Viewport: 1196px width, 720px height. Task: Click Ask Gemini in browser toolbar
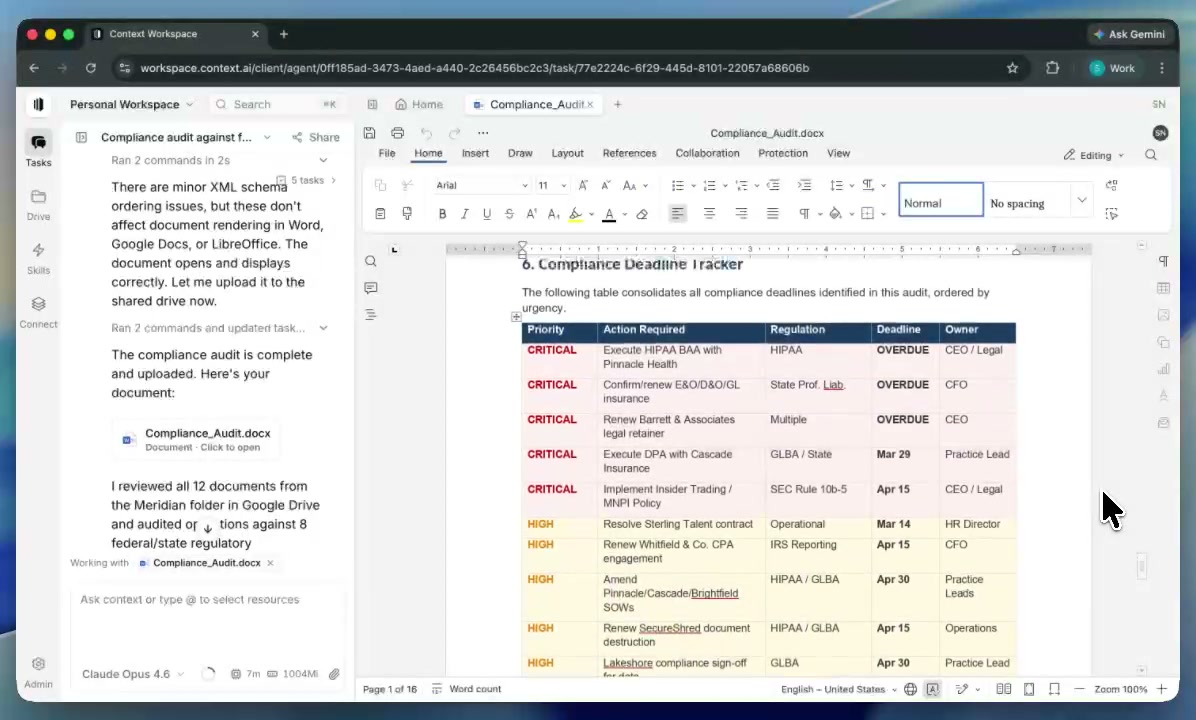tap(1128, 34)
